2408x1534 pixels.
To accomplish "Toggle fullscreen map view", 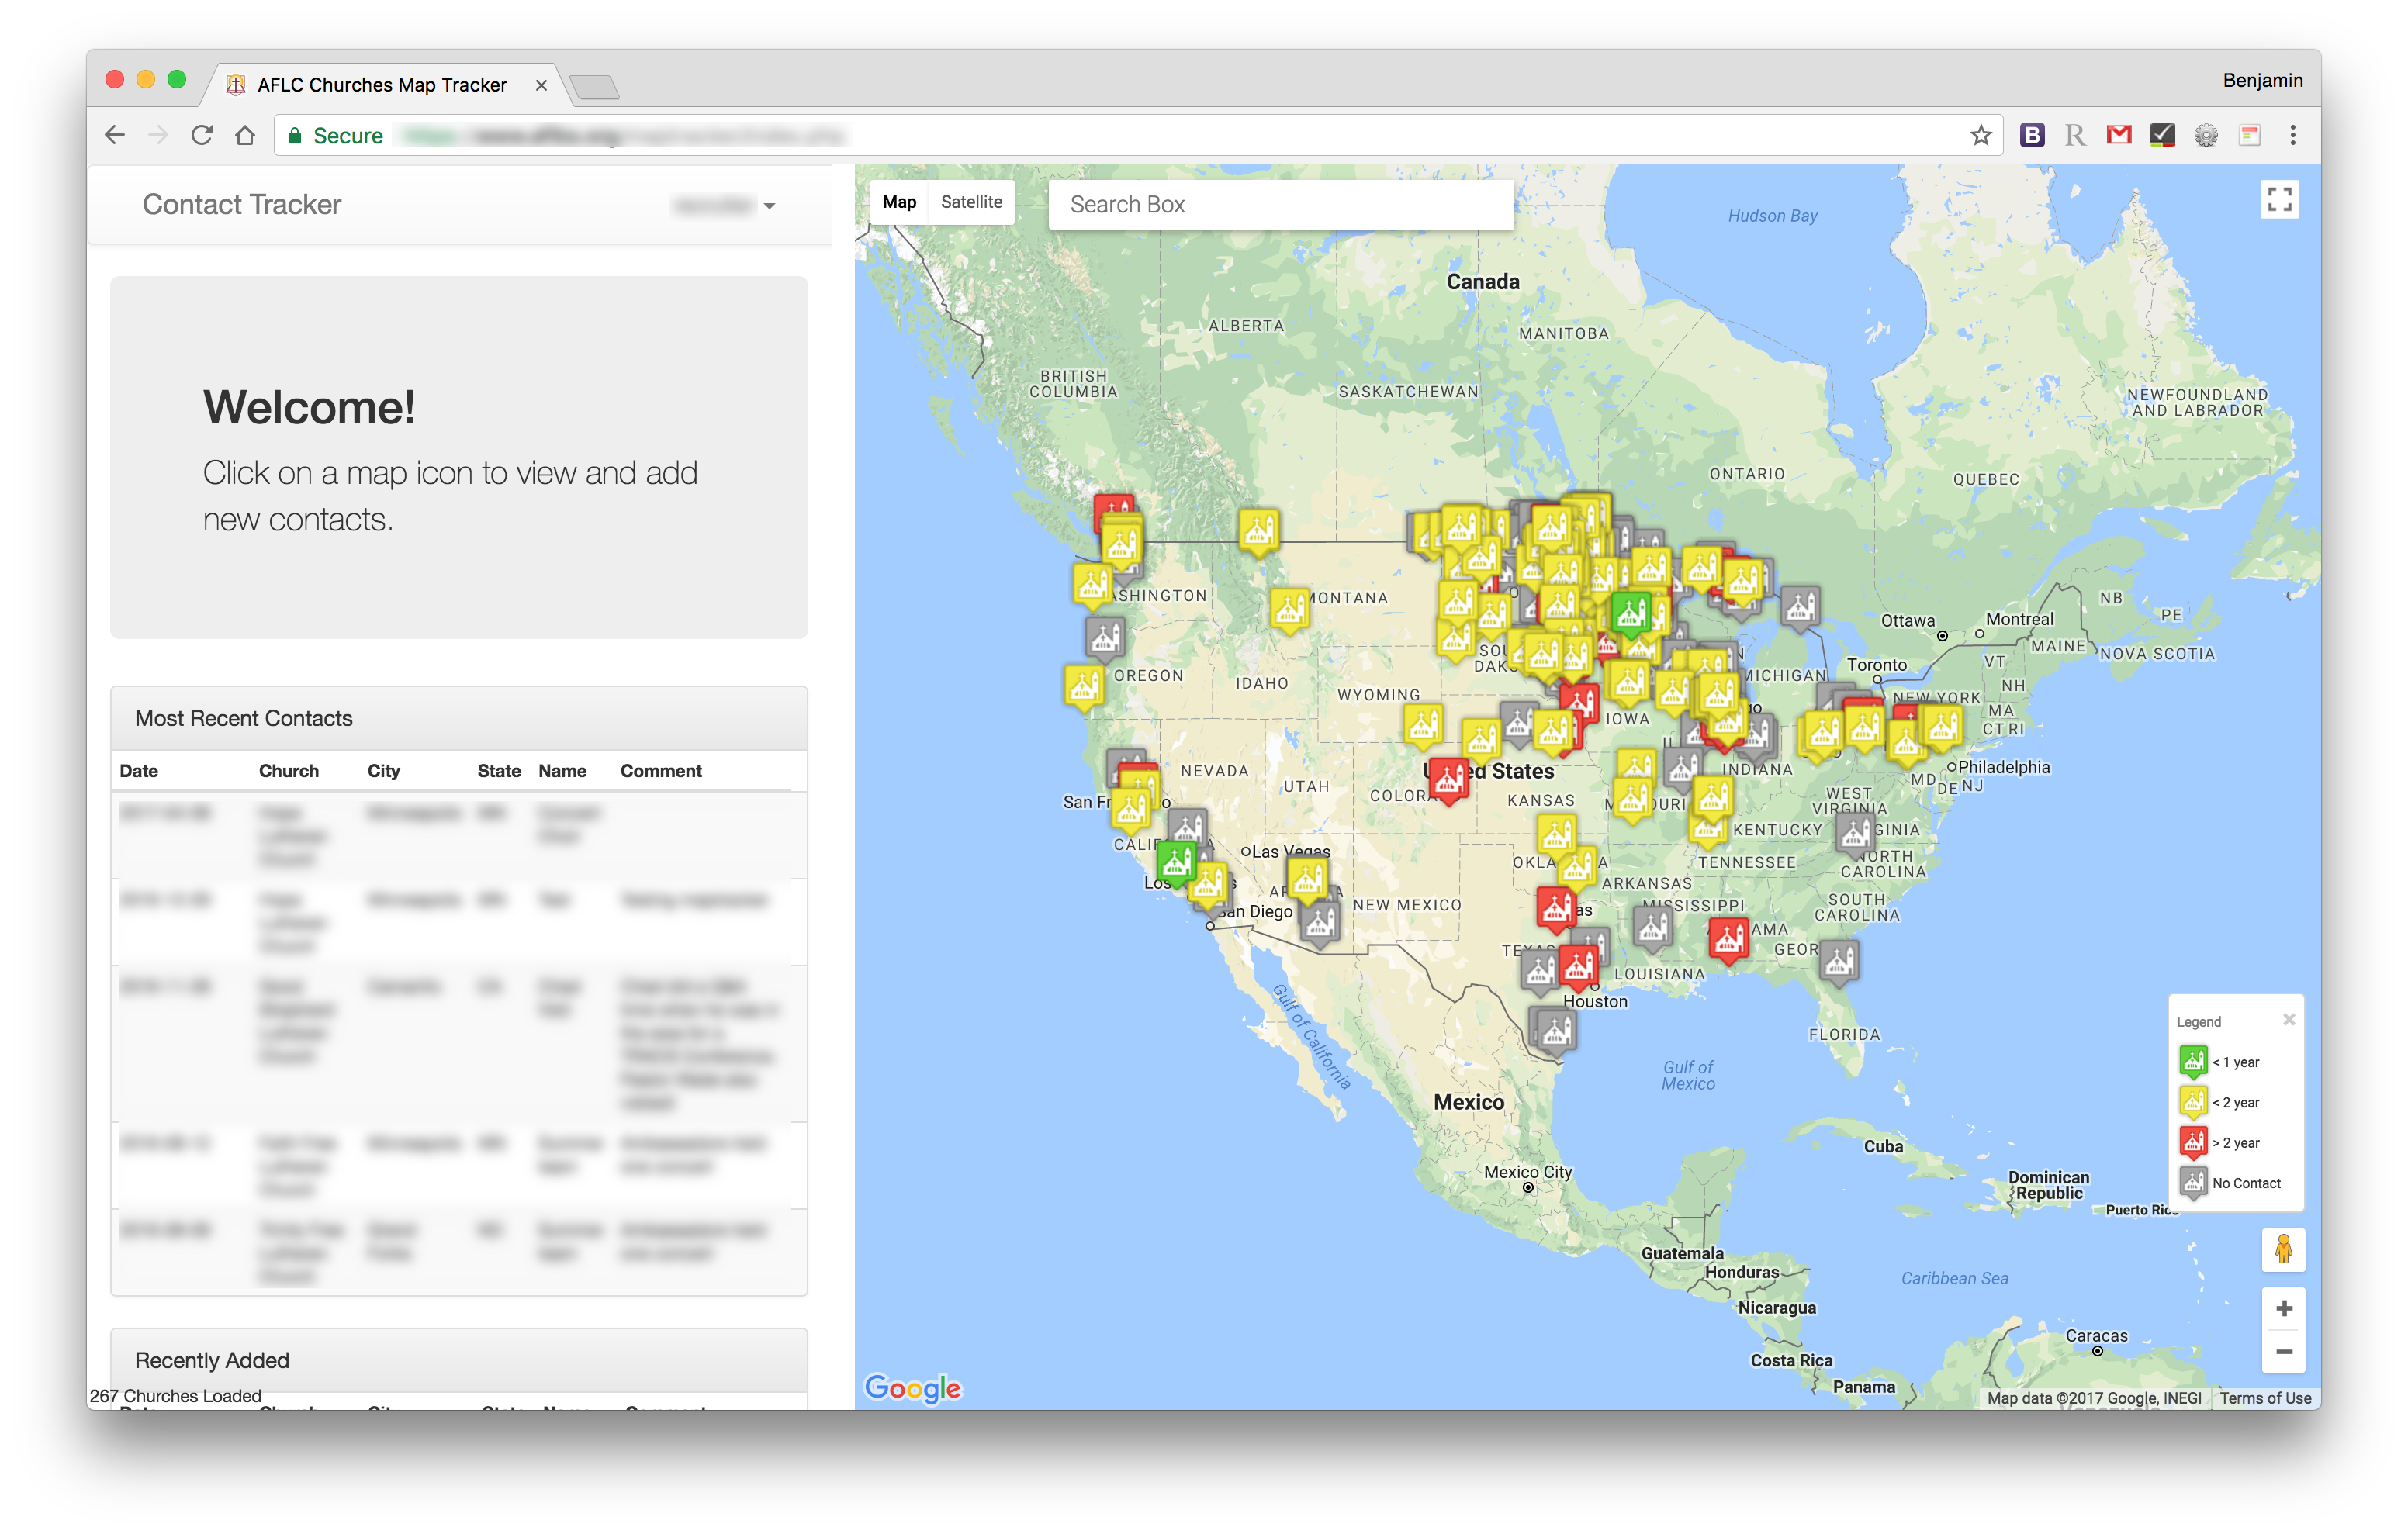I will 2279,200.
